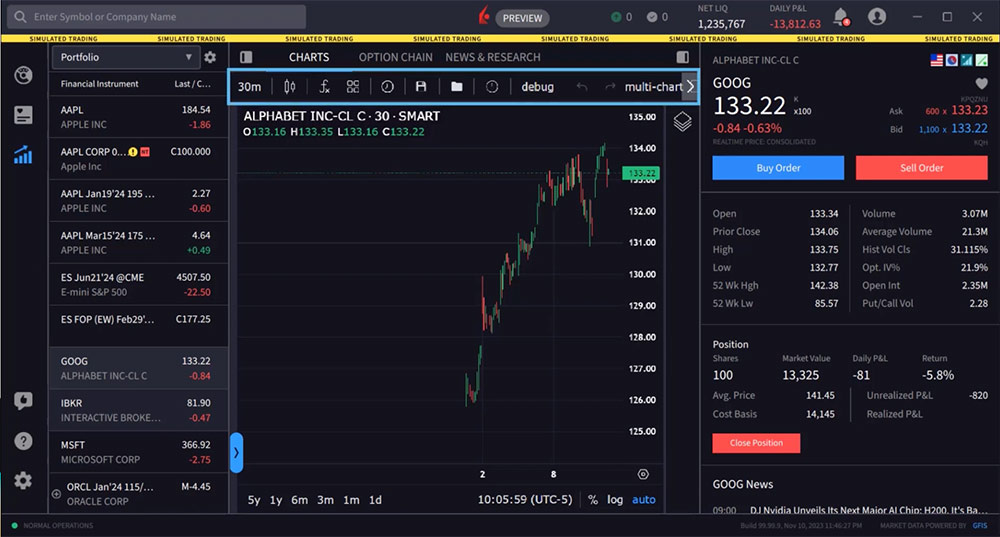Click the Buy Order button

coord(778,168)
